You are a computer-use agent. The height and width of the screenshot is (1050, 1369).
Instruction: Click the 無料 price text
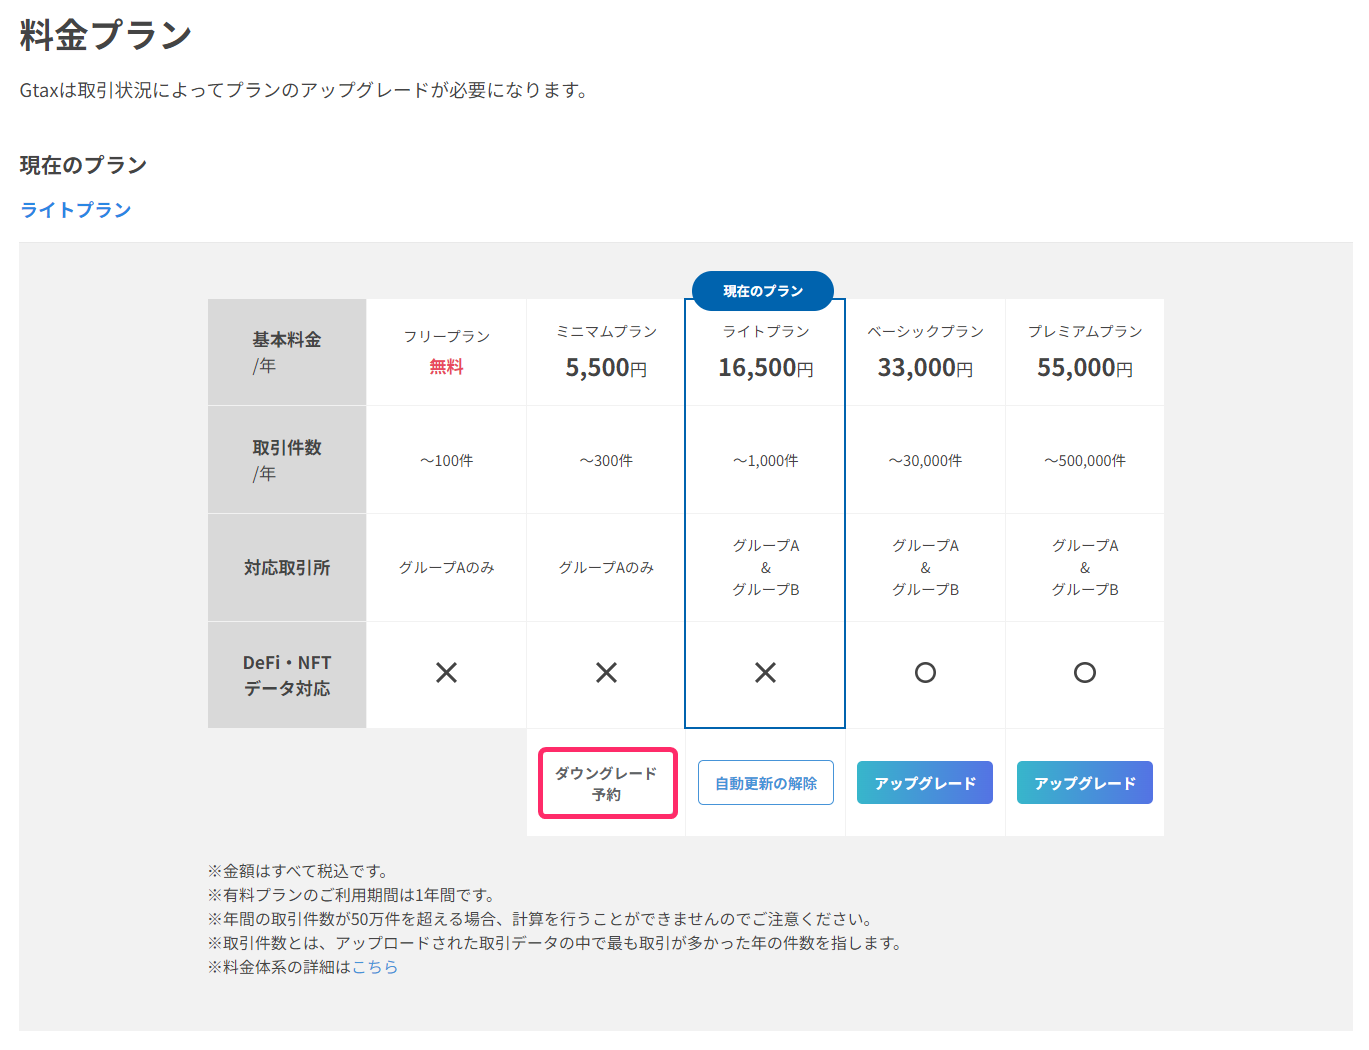pyautogui.click(x=447, y=367)
